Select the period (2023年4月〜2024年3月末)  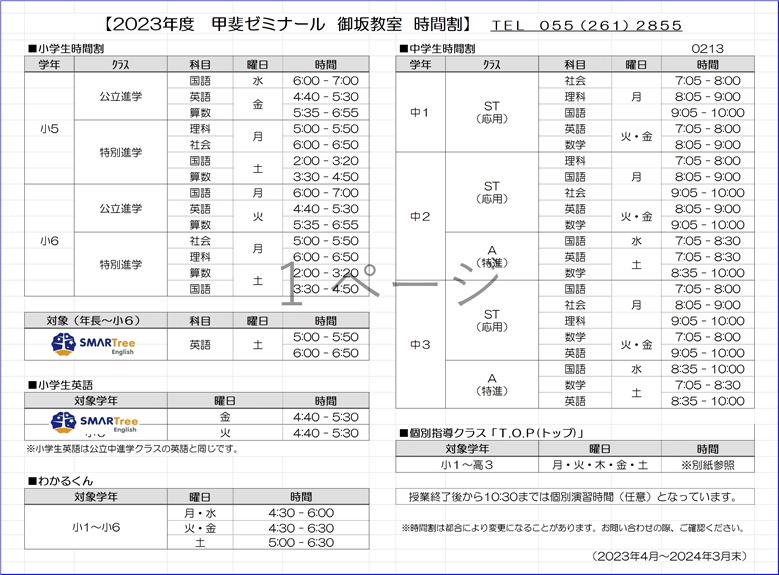(669, 556)
